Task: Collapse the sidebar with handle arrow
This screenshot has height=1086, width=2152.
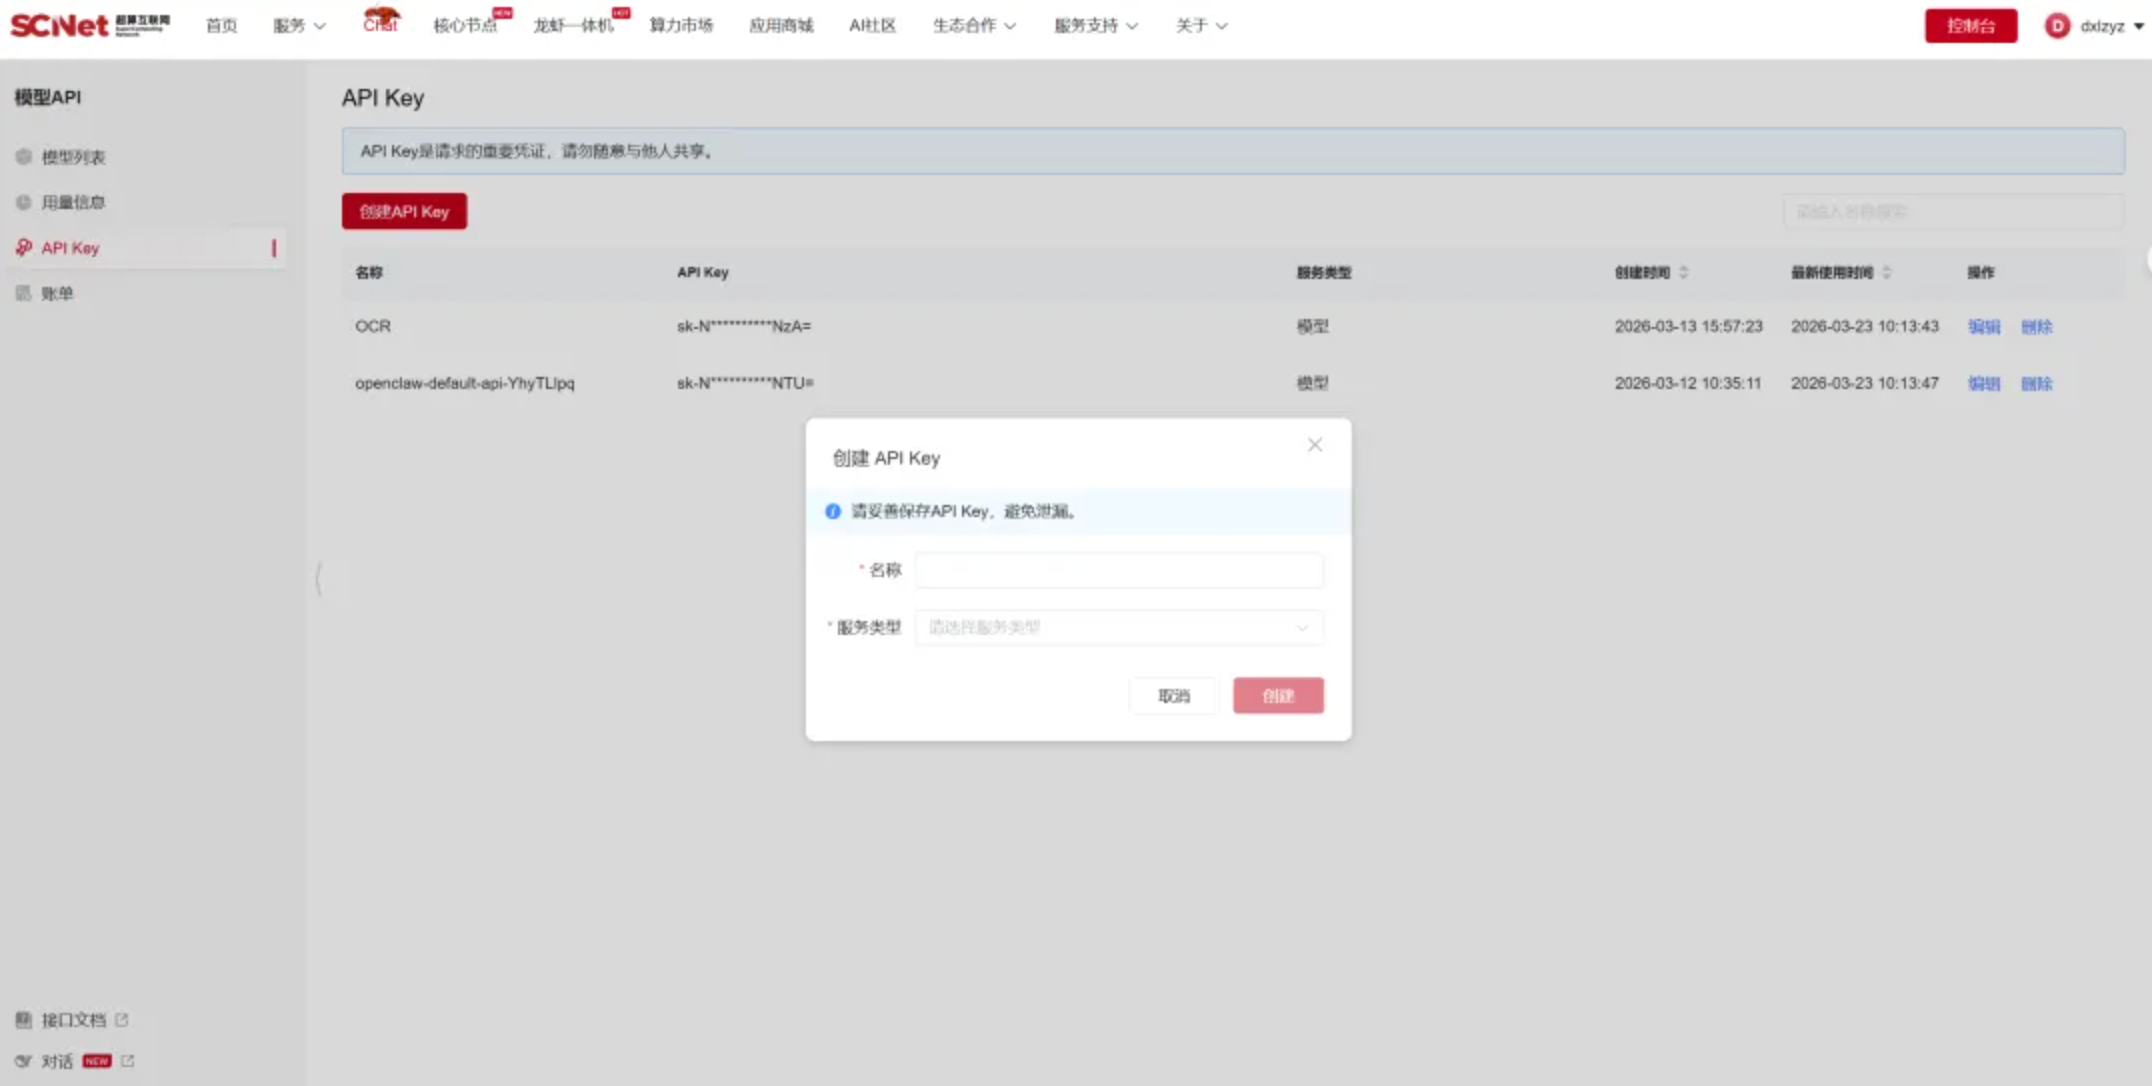Action: (x=318, y=579)
